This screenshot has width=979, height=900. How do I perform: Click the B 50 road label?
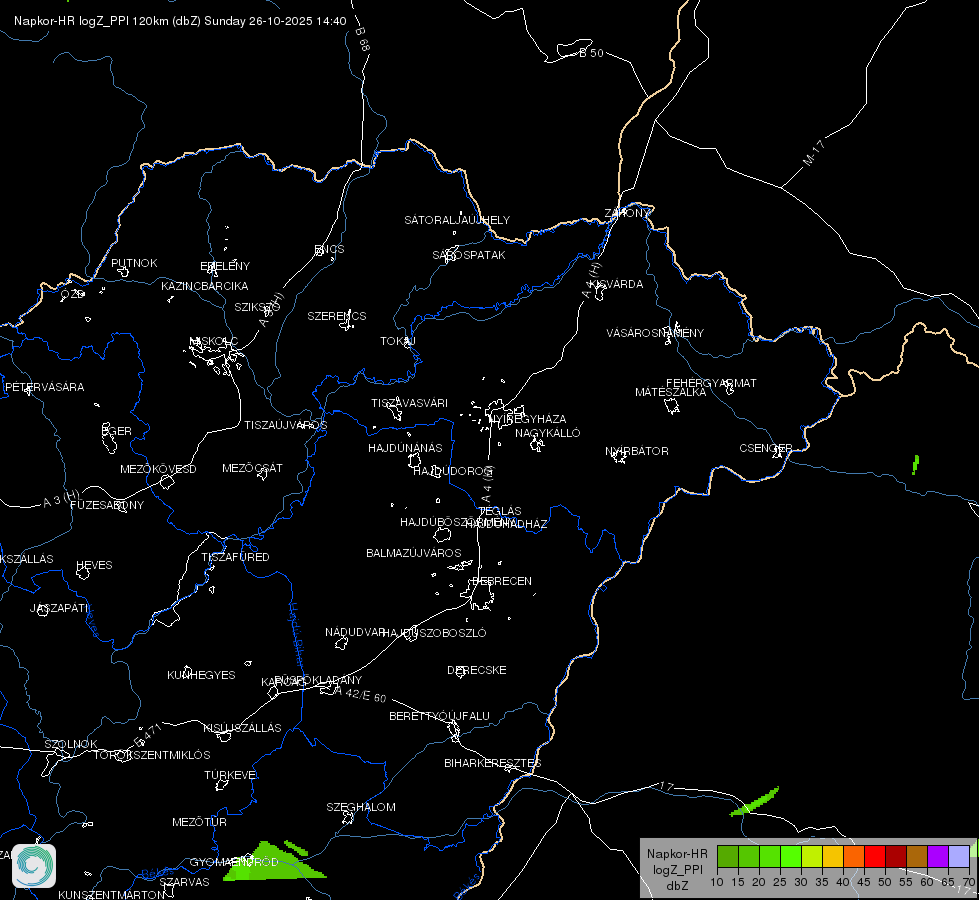click(591, 53)
